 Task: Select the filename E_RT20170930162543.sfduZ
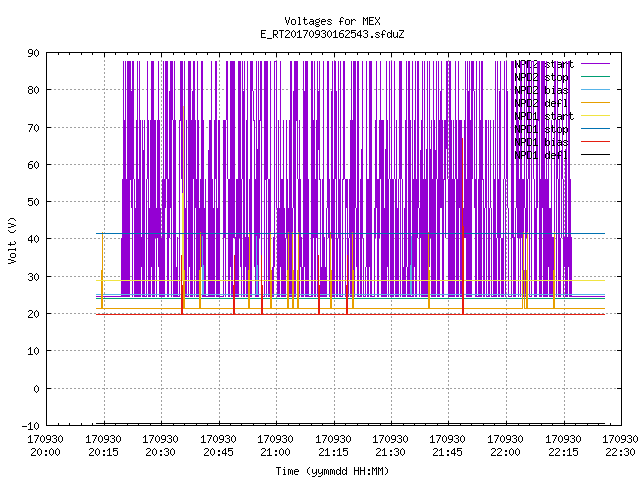point(332,34)
